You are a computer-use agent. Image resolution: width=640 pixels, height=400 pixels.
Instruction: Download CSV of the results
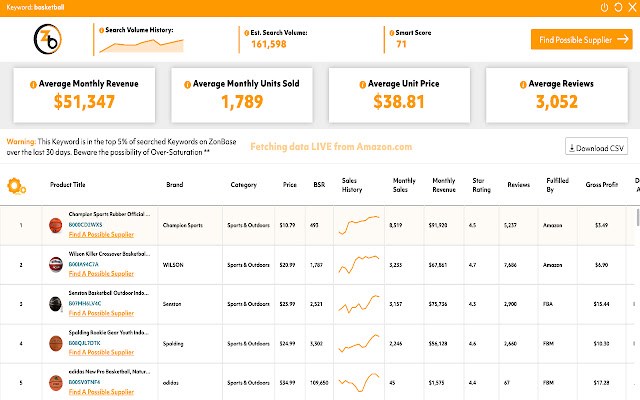coord(597,148)
